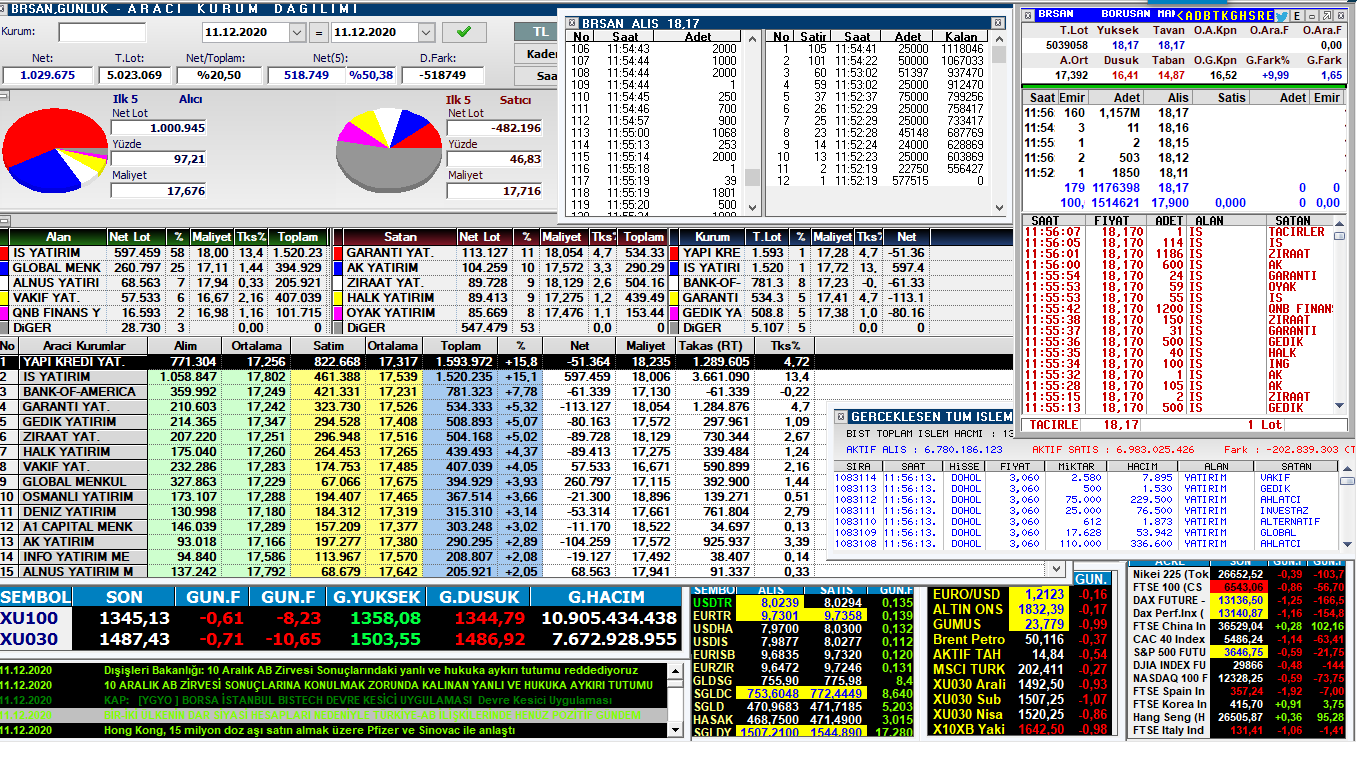The height and width of the screenshot is (768, 1366).
Task: Click ALTIN ONS value 1832,39
Action: click(1040, 609)
